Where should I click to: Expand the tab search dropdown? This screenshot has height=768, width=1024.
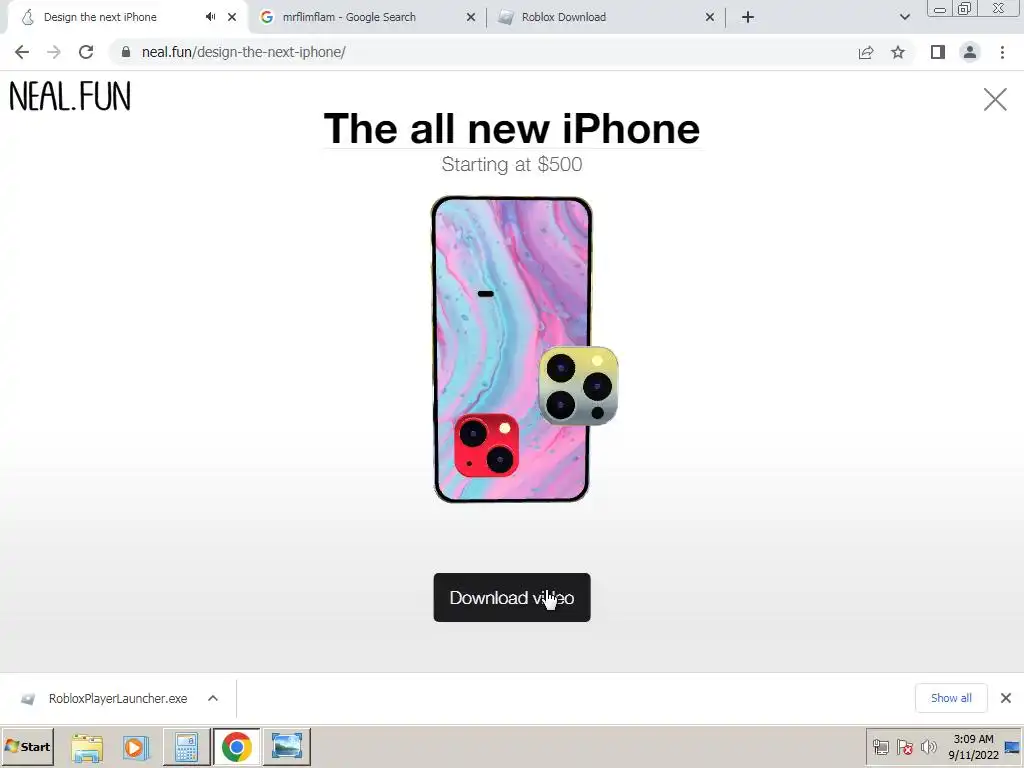tap(904, 17)
